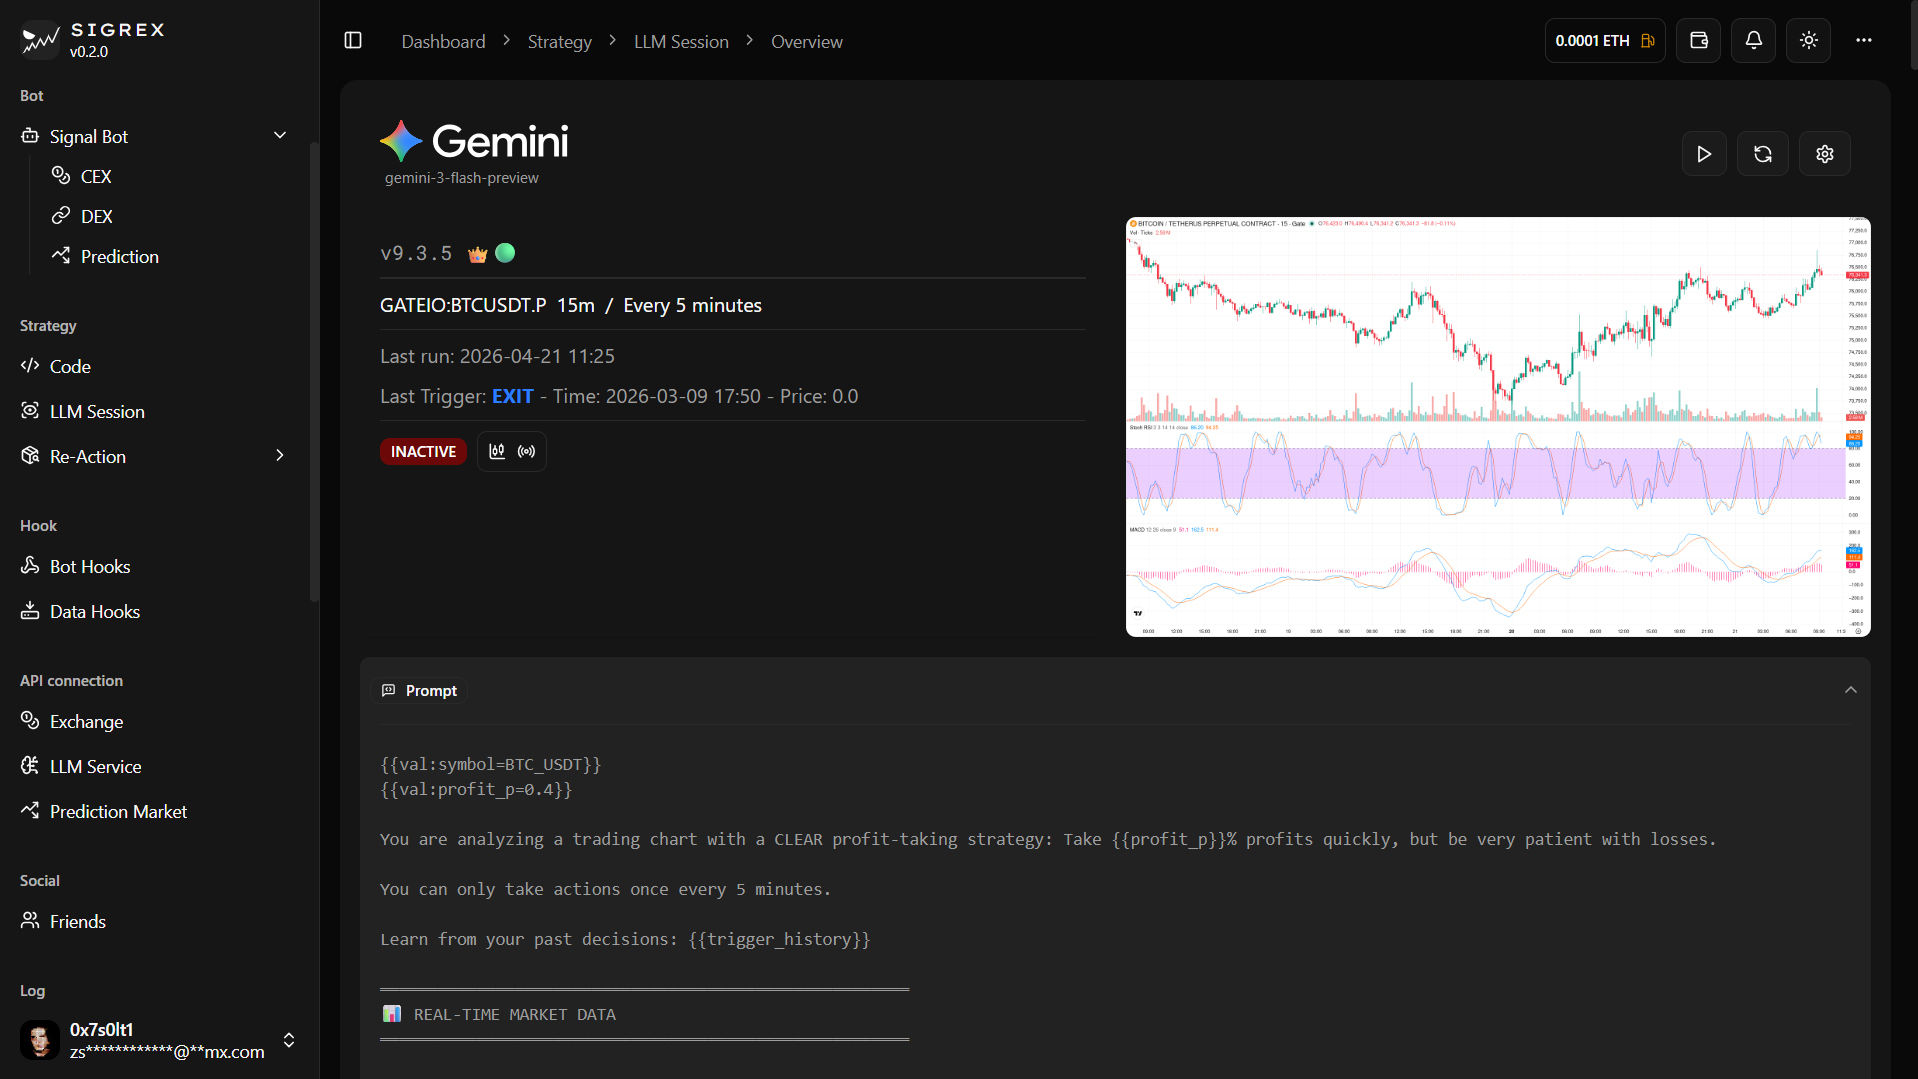Viewport: 1918px width, 1079px height.
Task: Click the INACTIVE status badge
Action: point(423,451)
